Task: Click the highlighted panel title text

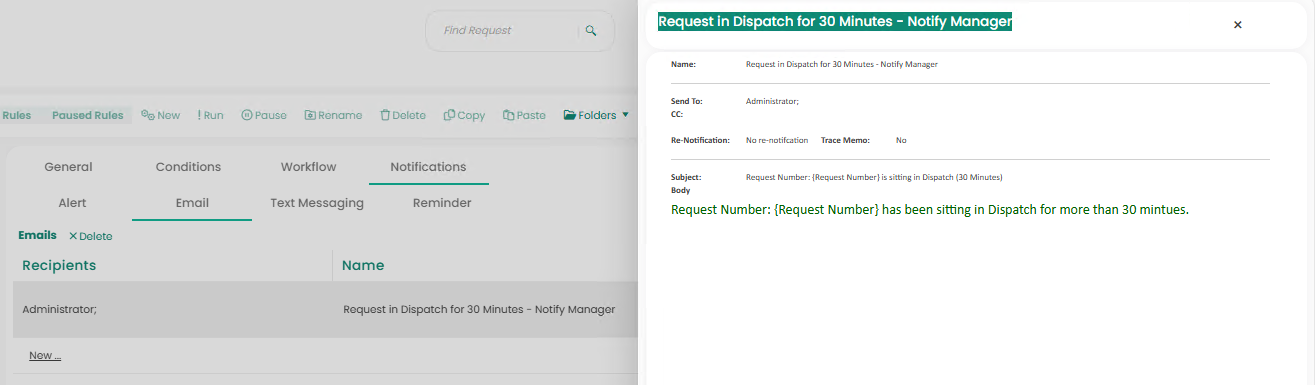Action: (x=835, y=21)
